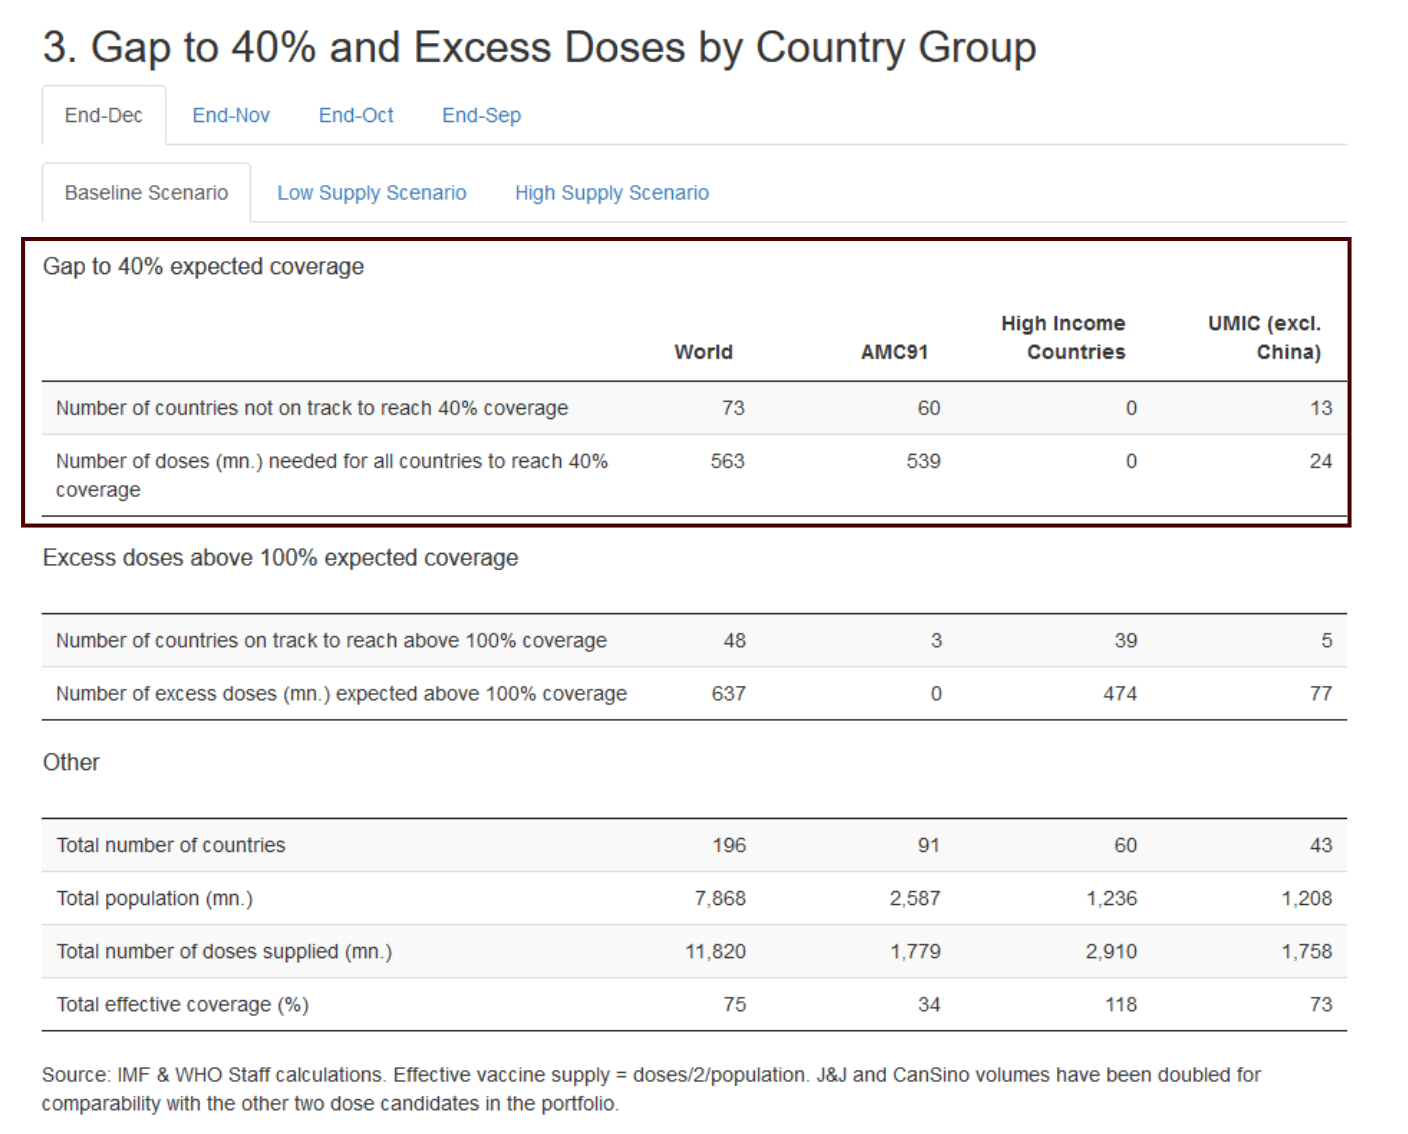Switch to the End-Nov tab
The height and width of the screenshot is (1134, 1408).
point(231,116)
